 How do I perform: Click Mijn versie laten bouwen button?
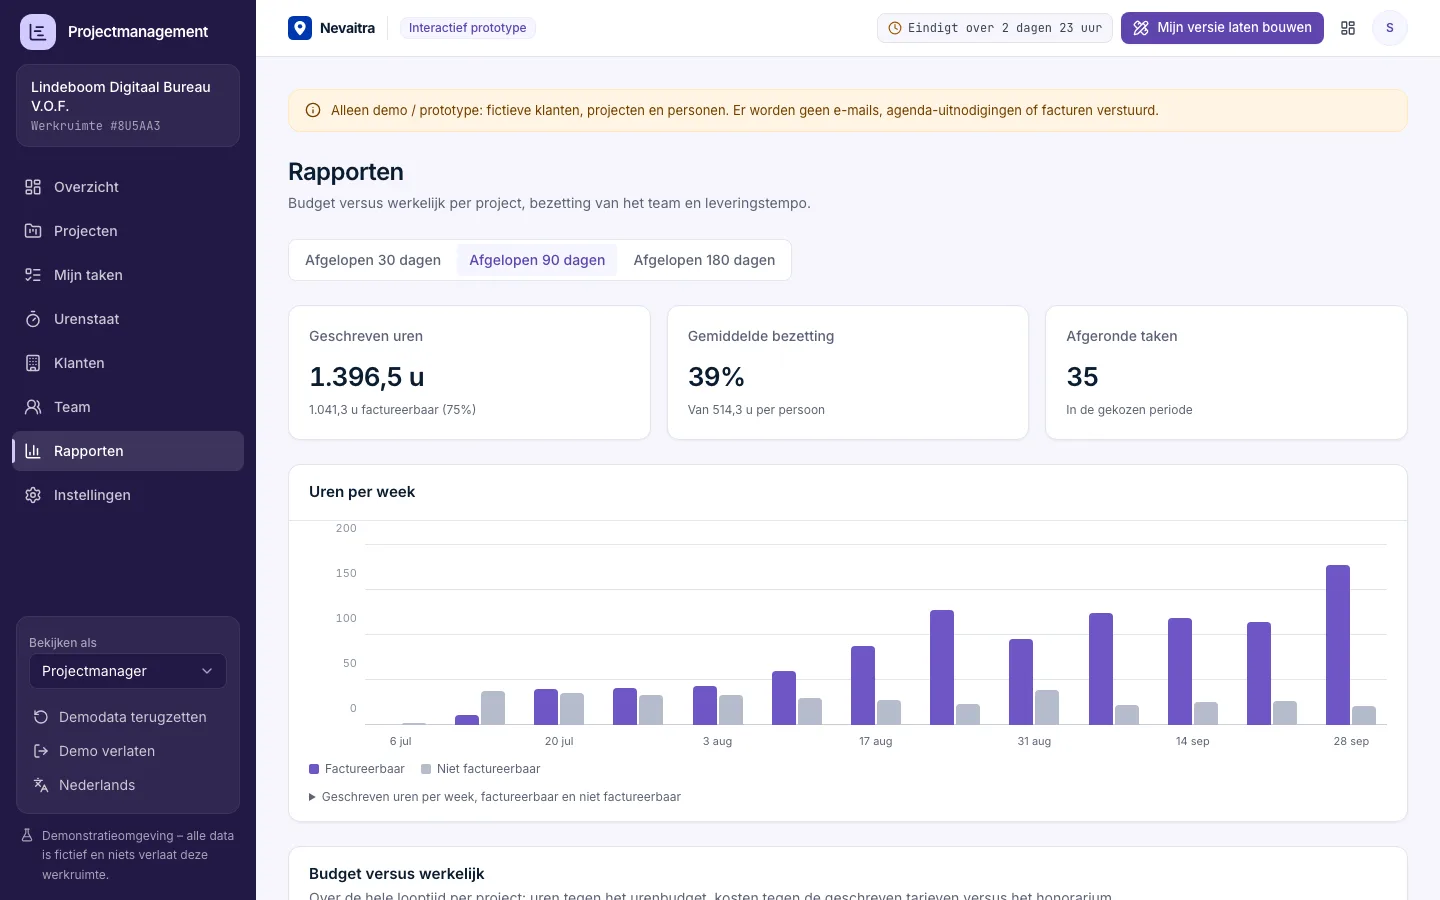pos(1222,28)
